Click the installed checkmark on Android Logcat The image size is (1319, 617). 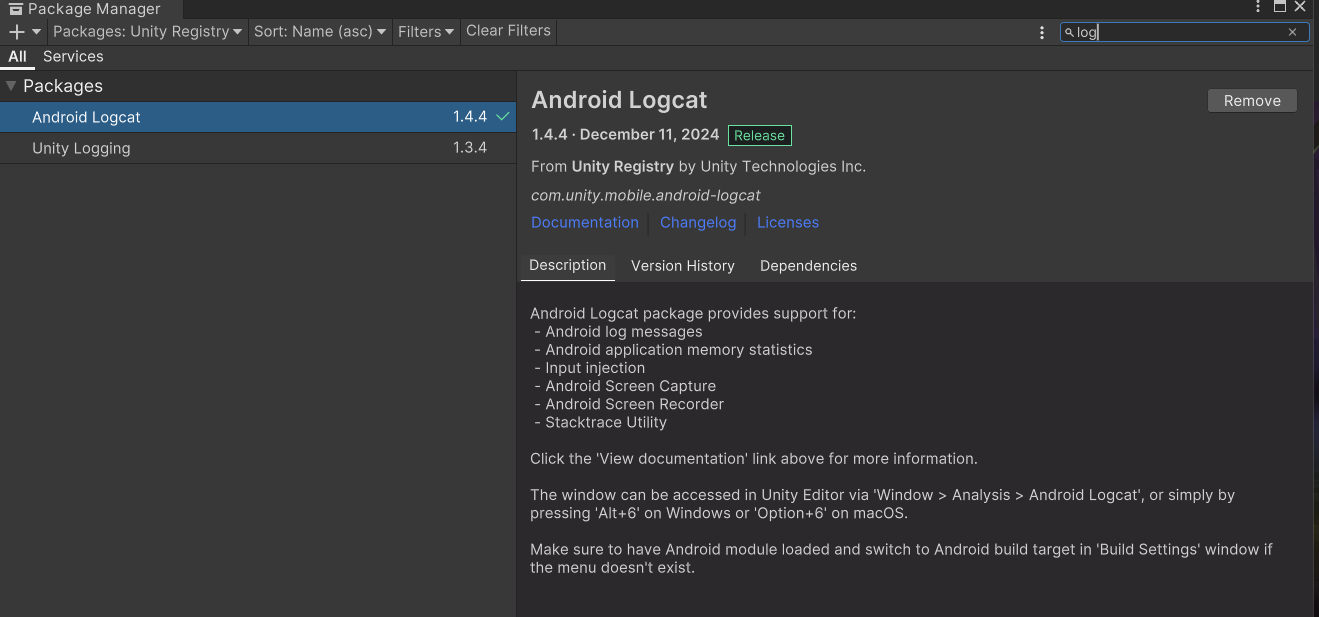pos(503,117)
